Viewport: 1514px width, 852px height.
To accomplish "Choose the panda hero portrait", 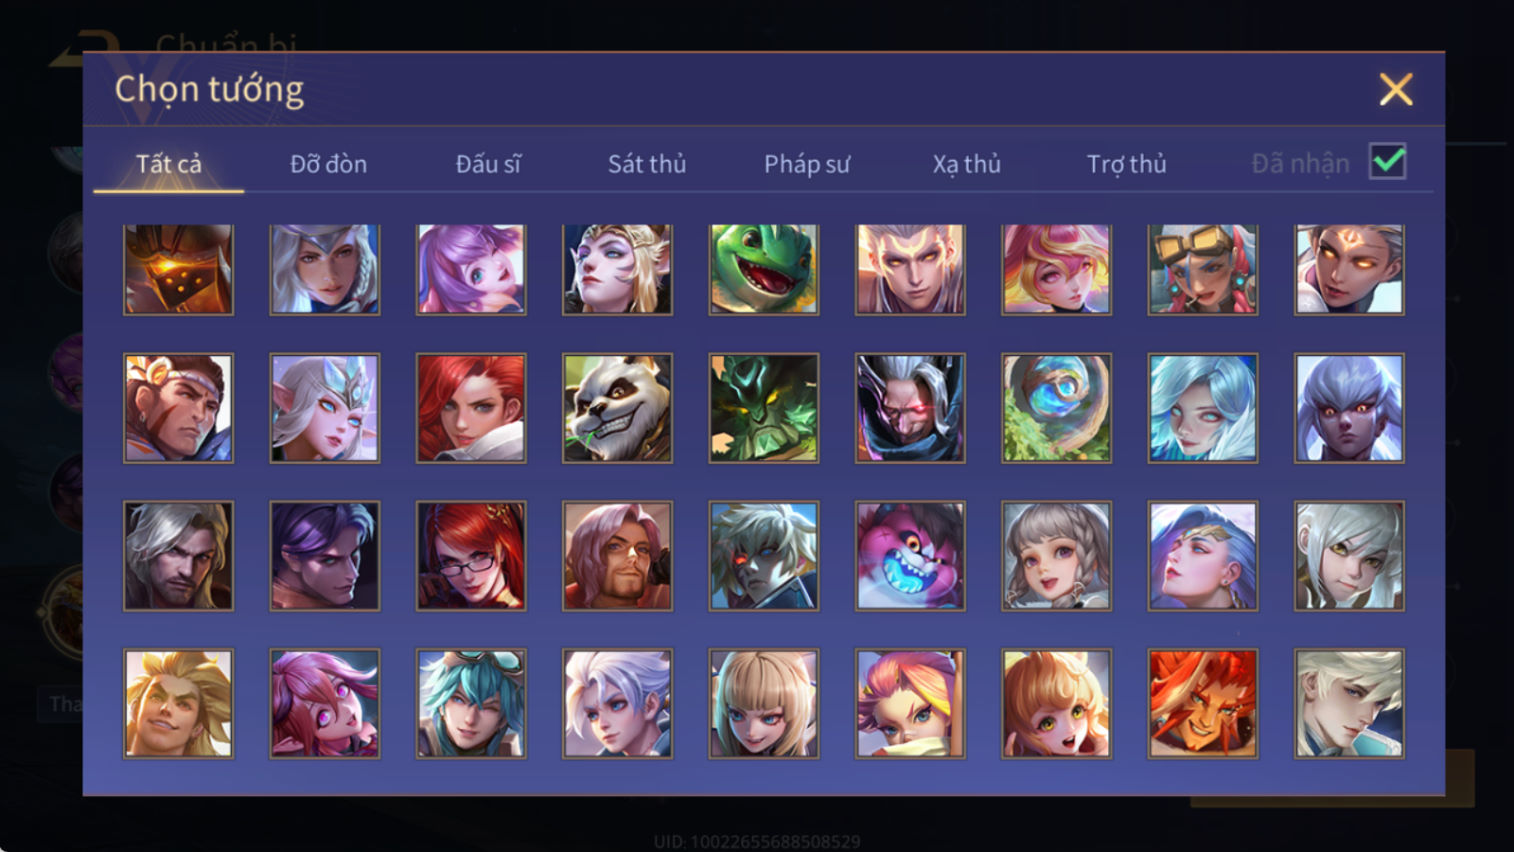I will [x=617, y=408].
